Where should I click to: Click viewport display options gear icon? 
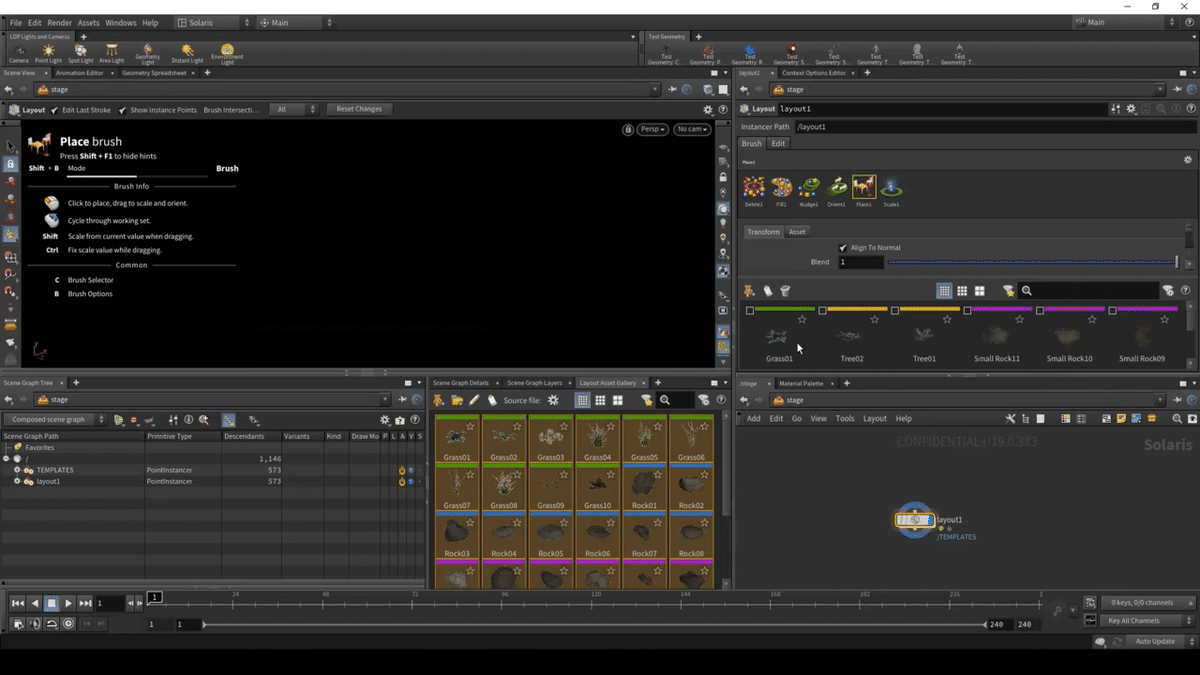pos(708,110)
